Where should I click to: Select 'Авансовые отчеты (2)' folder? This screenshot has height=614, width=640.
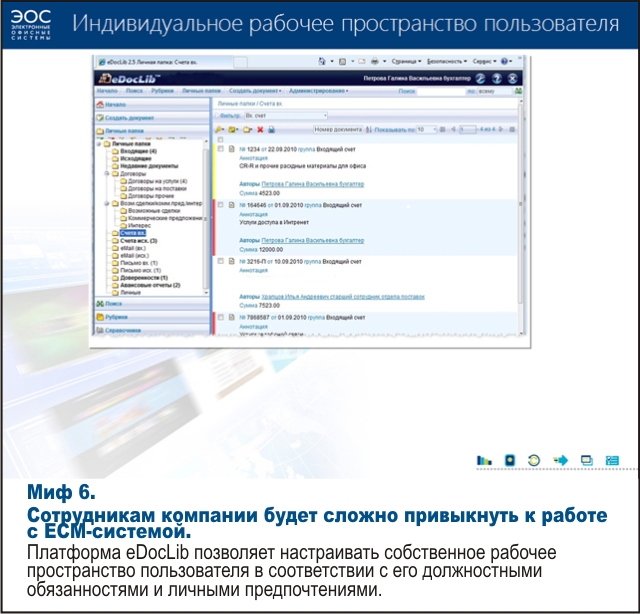click(150, 285)
